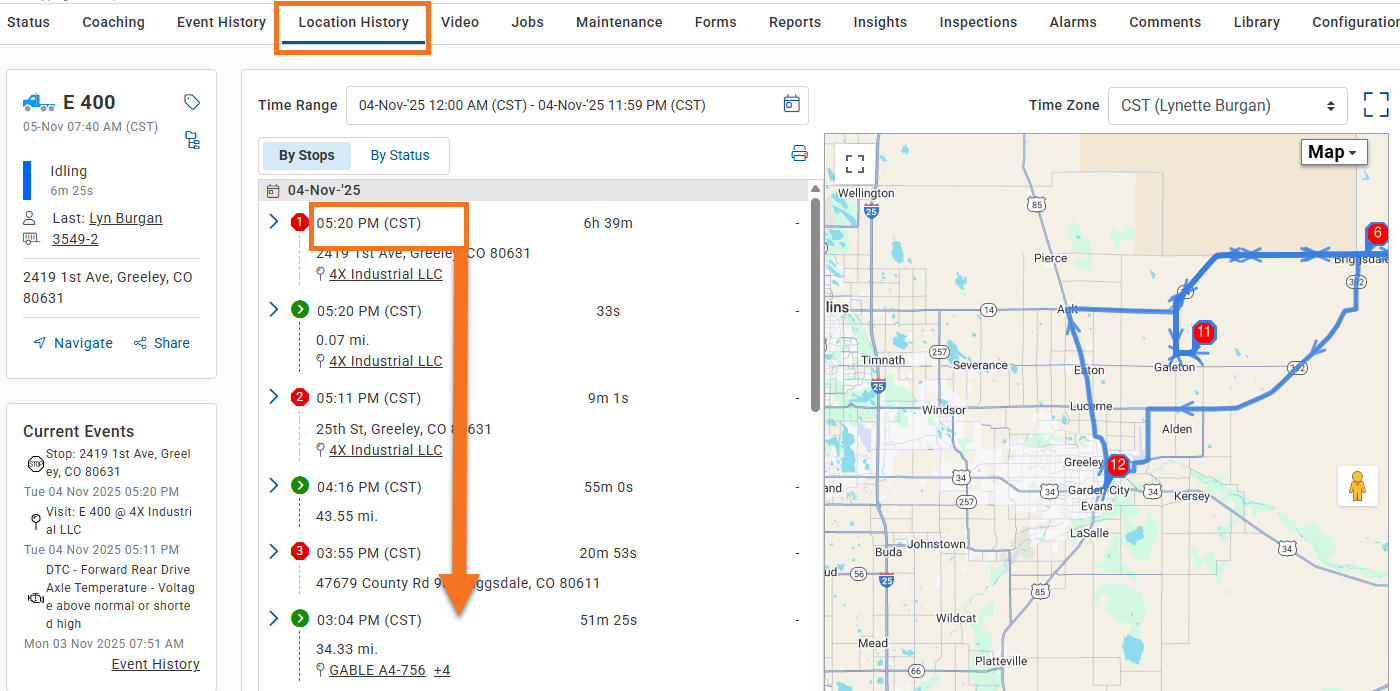
Task: Click the Time Range date field
Action: click(577, 105)
